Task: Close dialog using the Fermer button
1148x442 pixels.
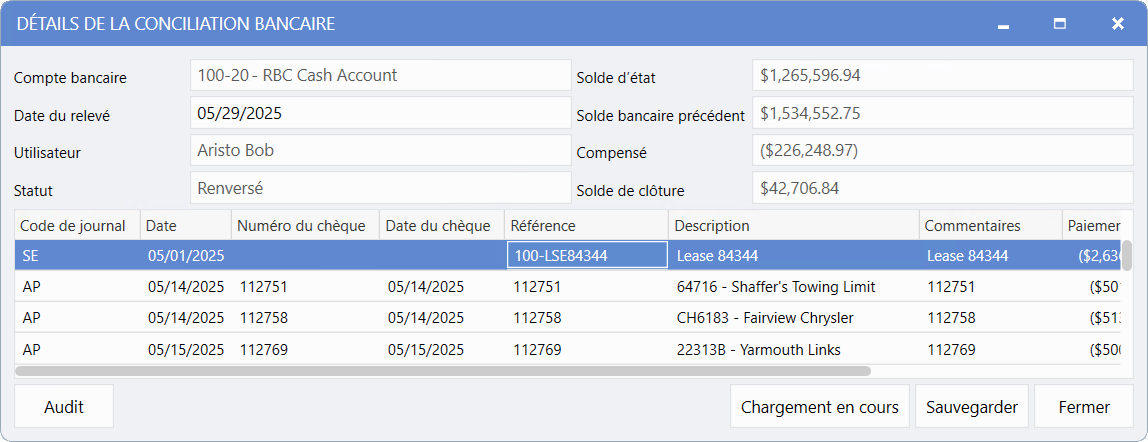Action: point(1083,407)
